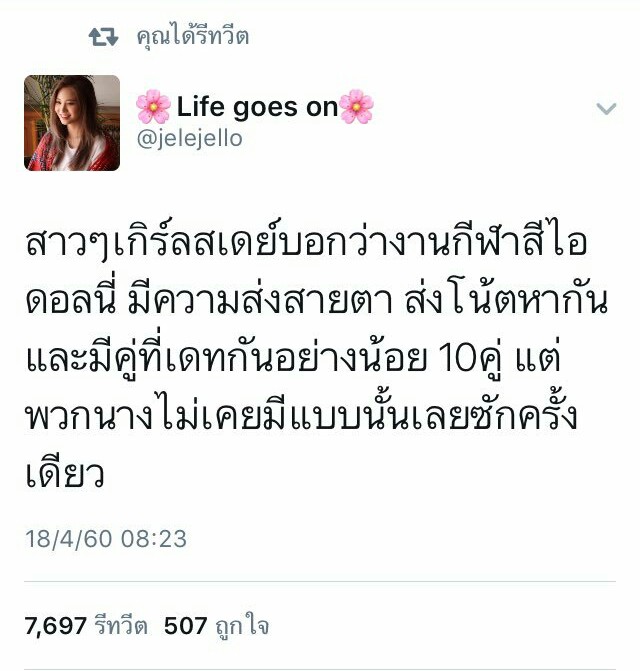Tap the tweet line starting with พวกนาง
Screen dimensions: 640x671
302,415
